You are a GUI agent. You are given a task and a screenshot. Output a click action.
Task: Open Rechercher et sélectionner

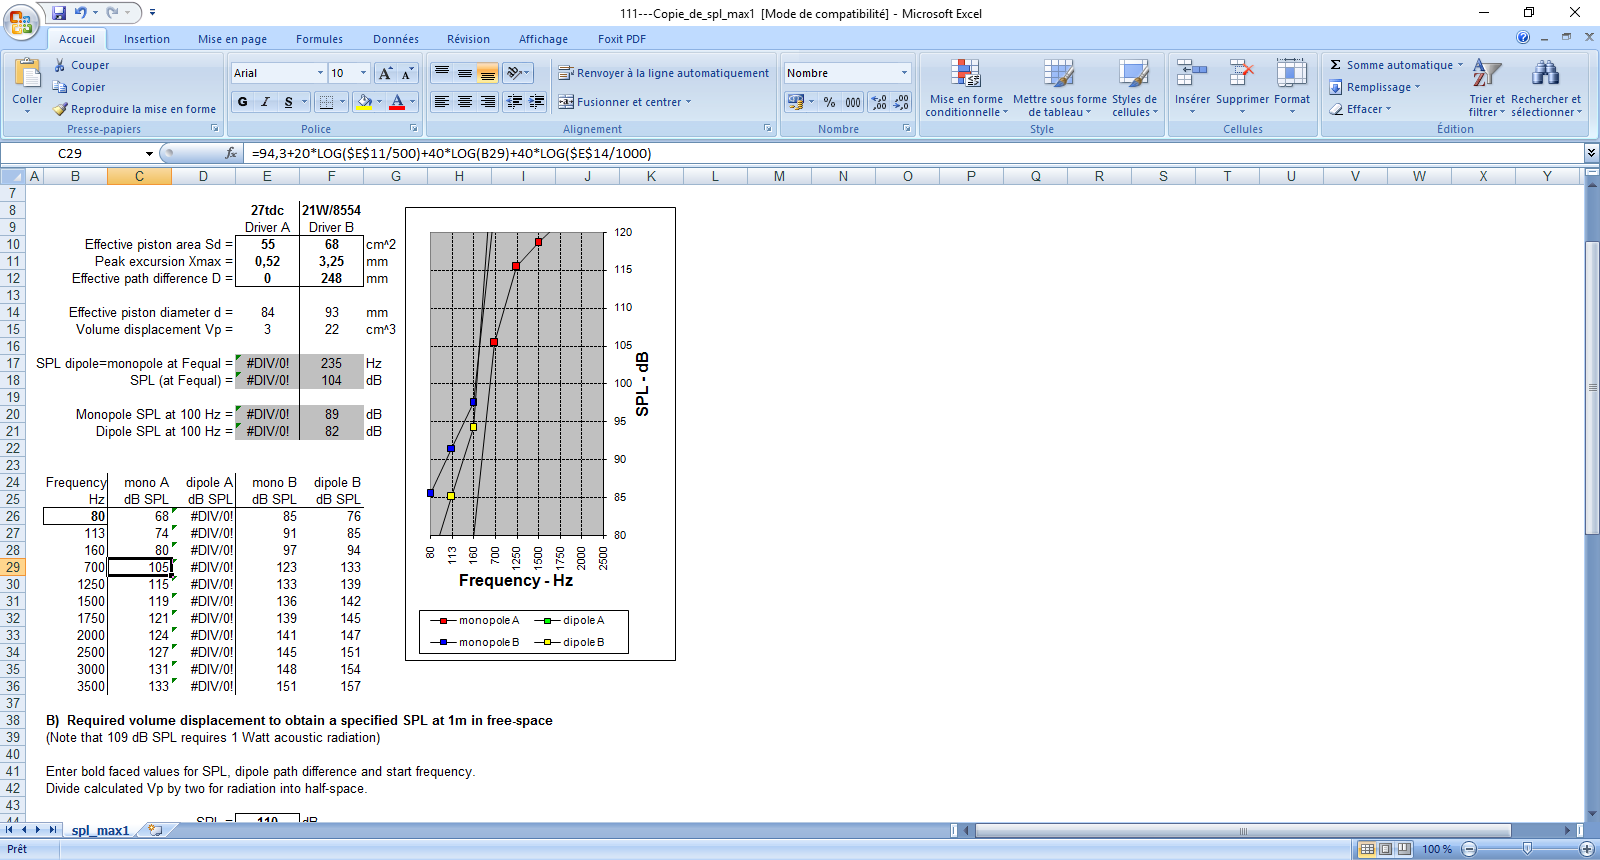click(1546, 88)
